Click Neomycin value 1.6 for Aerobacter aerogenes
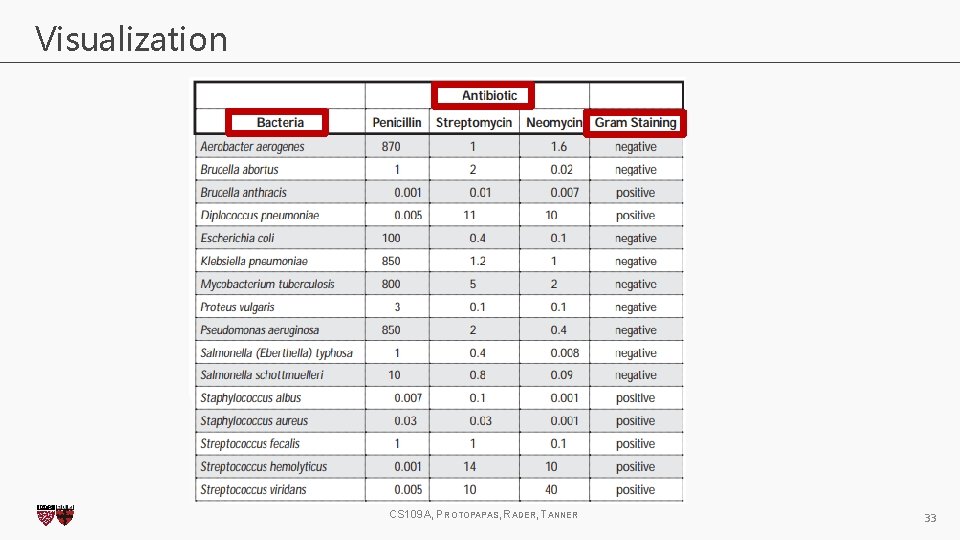The width and height of the screenshot is (960, 540). click(558, 146)
